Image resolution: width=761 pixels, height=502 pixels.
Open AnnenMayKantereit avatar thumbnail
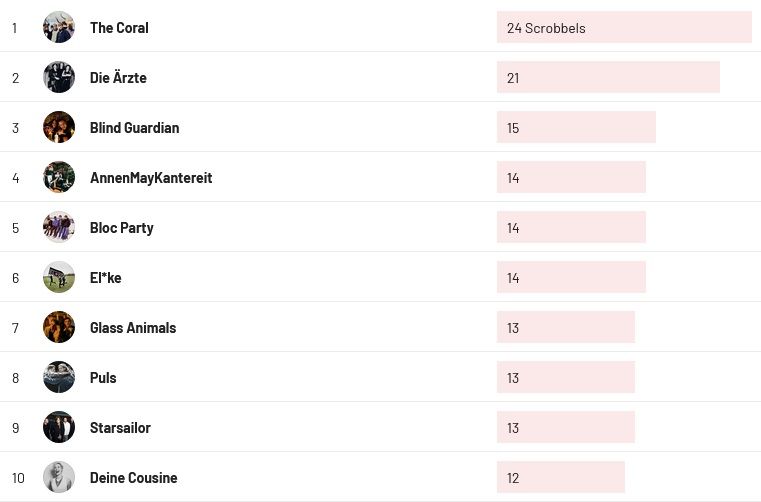[59, 177]
